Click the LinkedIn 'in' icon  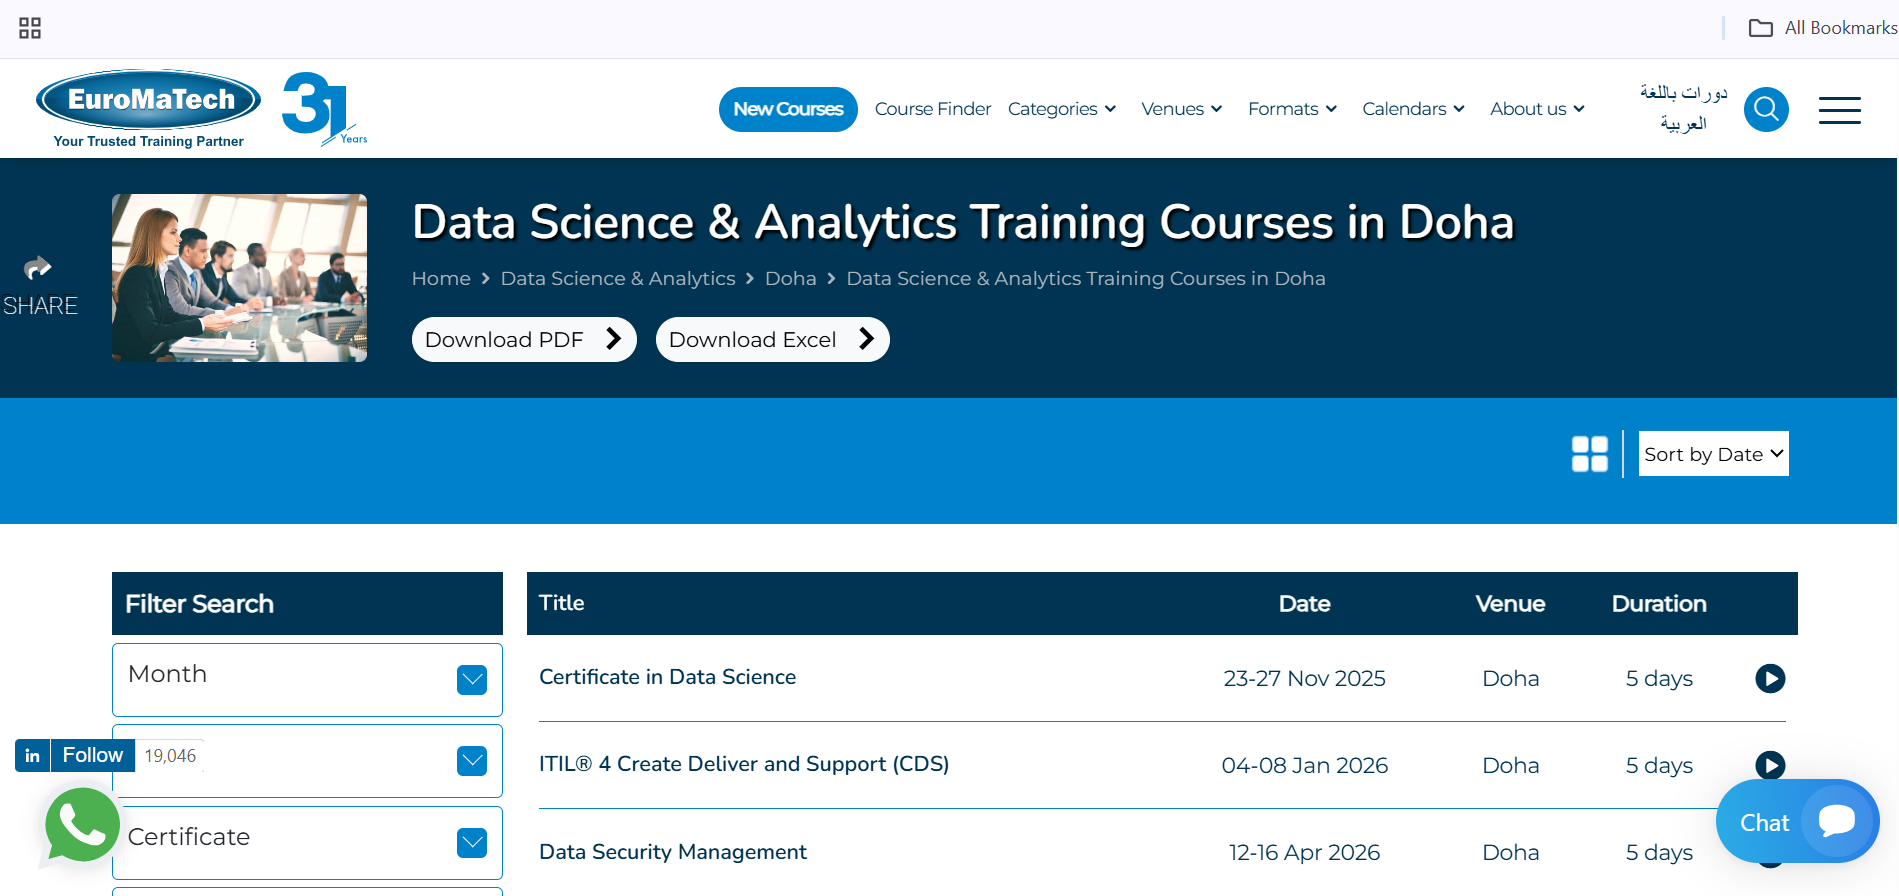33,755
